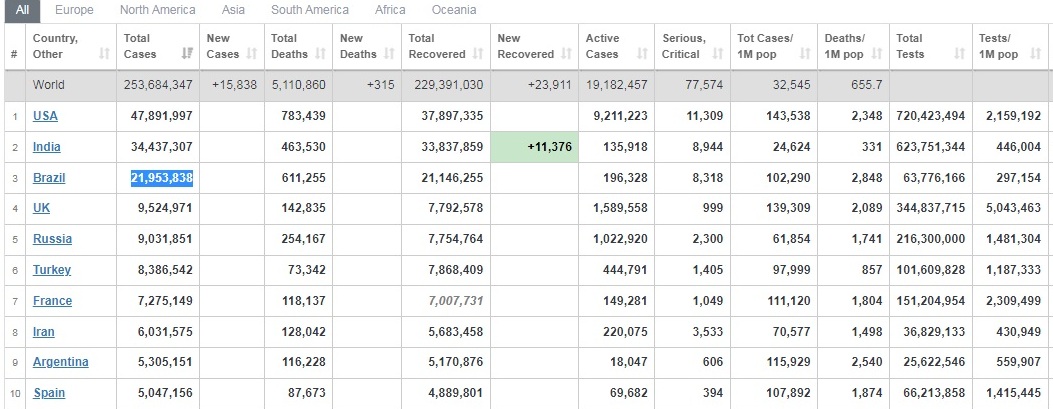Open the USA country link
This screenshot has width=1053, height=409.
[x=45, y=116]
